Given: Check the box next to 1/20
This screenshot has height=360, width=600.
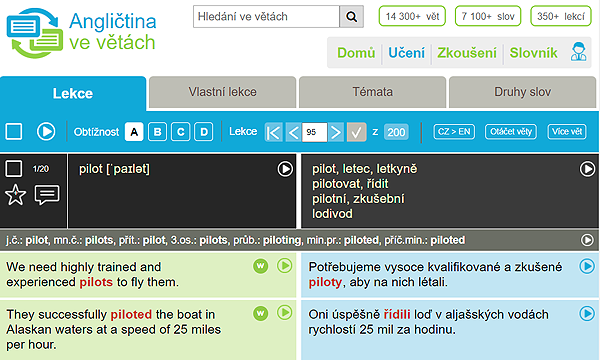Looking at the screenshot, I should coord(14,169).
